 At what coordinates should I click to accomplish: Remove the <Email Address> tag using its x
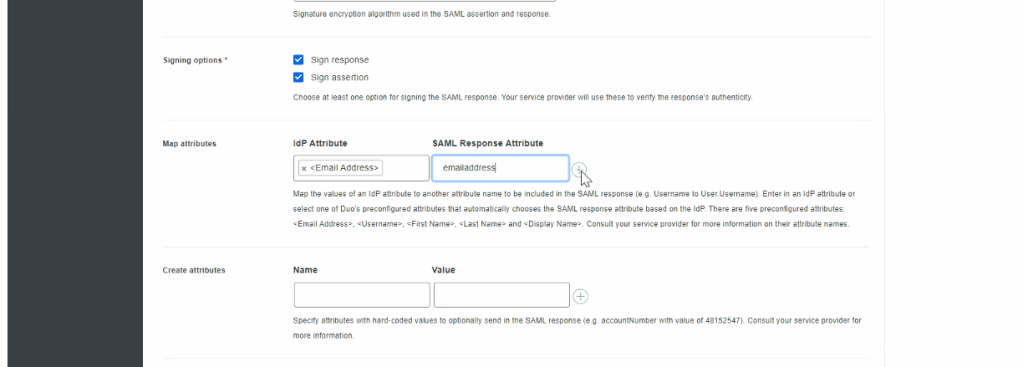click(x=304, y=168)
